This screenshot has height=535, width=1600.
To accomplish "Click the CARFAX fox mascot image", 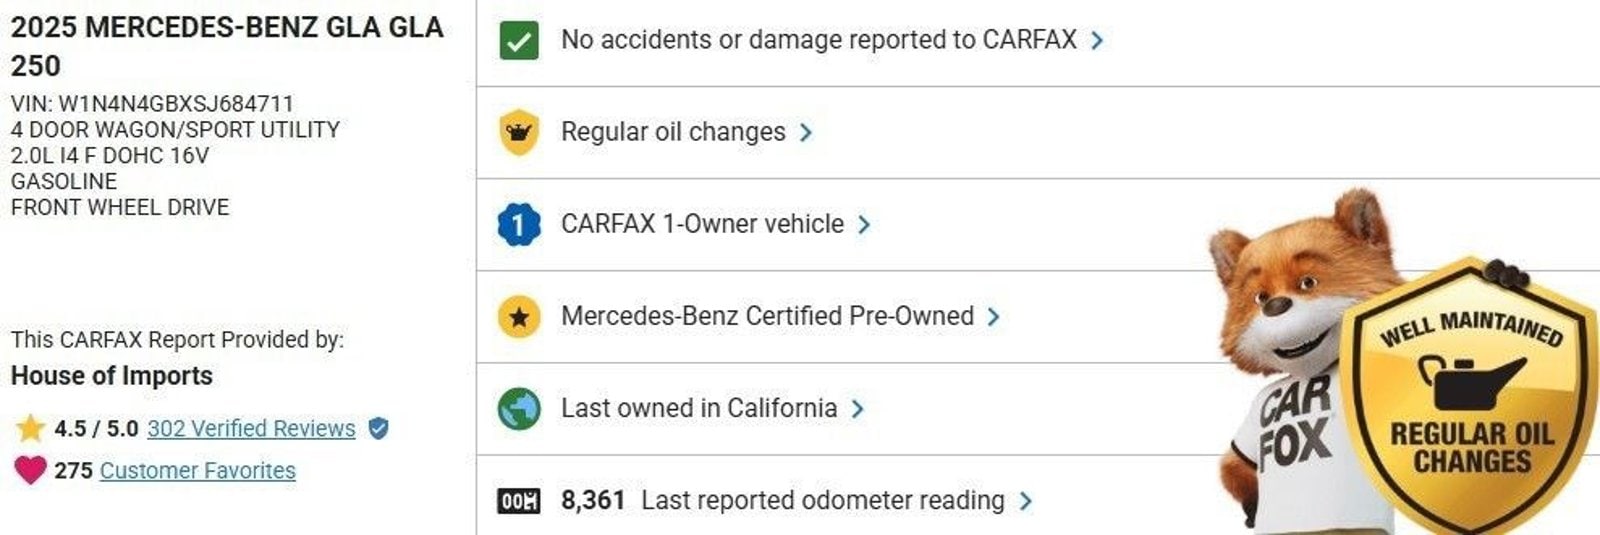I will point(1290,350).
